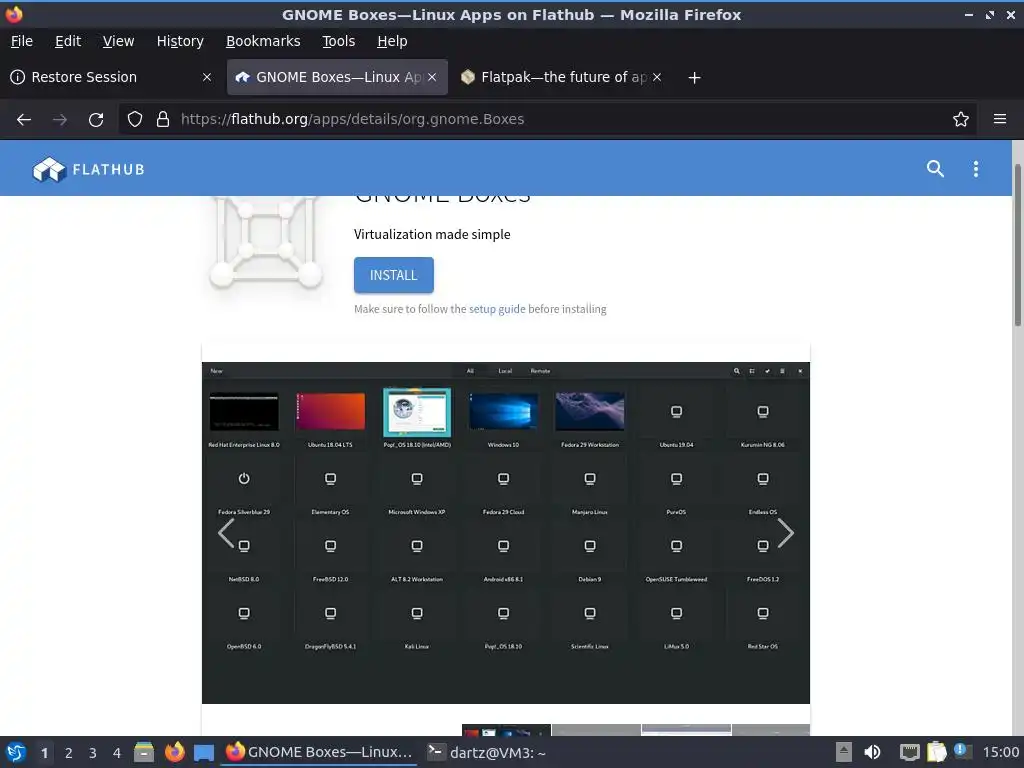Switch to workspace 1 on taskbar
Viewport: 1024px width, 768px height.
tap(44, 753)
